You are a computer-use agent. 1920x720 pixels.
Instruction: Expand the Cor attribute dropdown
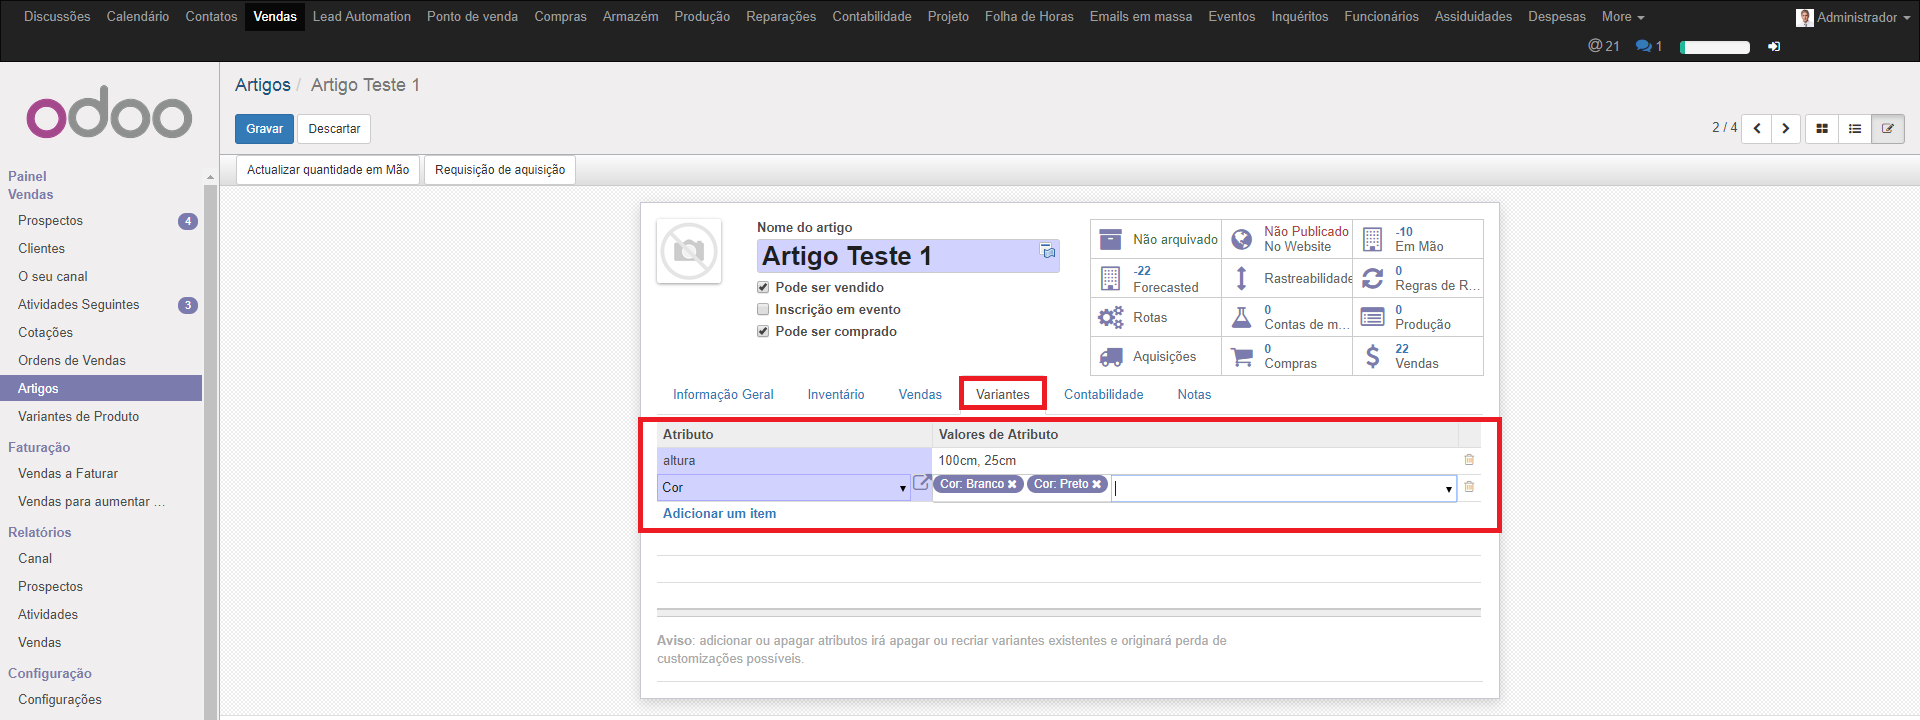902,488
